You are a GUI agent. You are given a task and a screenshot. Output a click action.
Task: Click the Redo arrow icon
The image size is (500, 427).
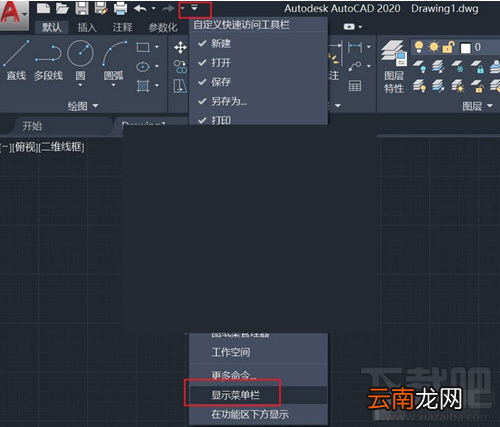[168, 8]
